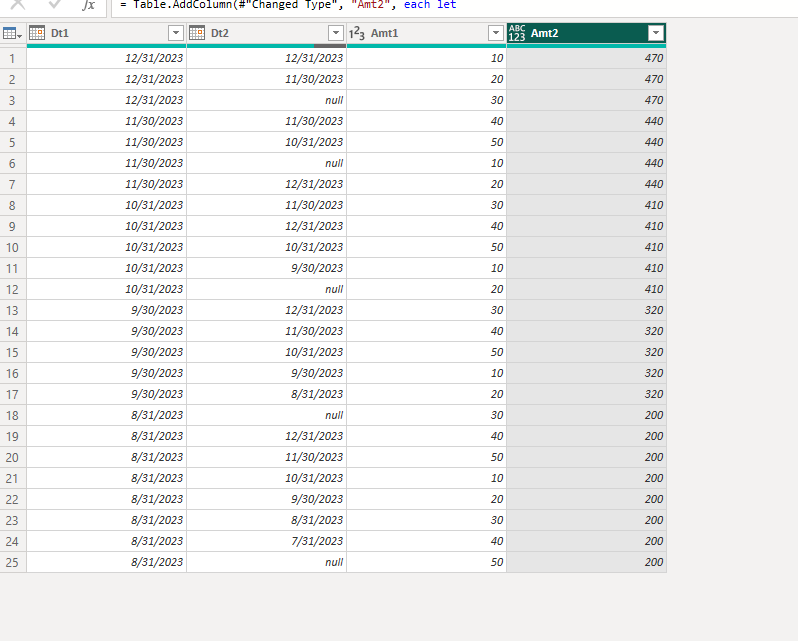Click Dt2 date type icon
Viewport: 798px width, 641px height.
[x=197, y=33]
